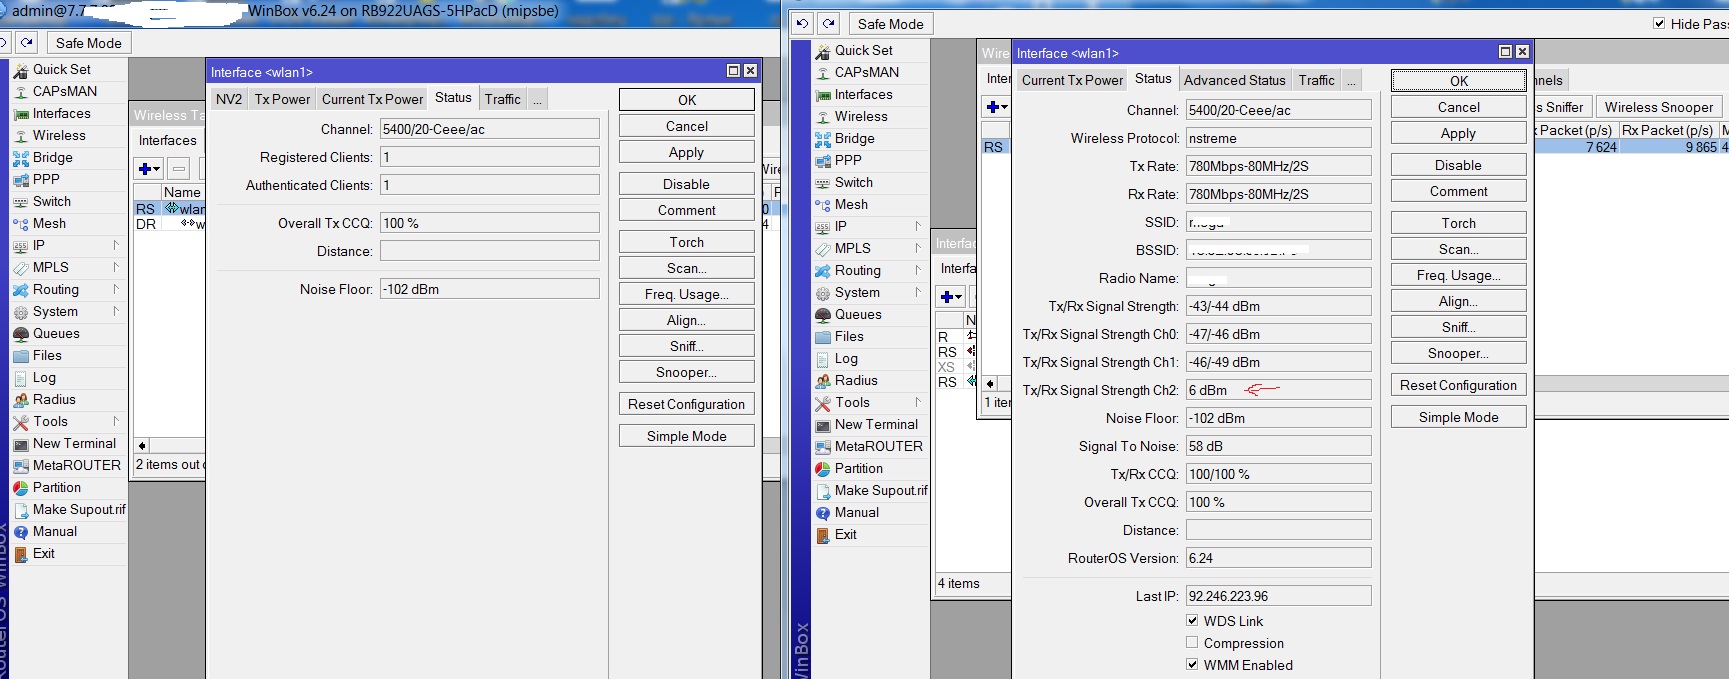
Task: Click the Make Supout.rif icon in right sidebar
Action: click(823, 491)
